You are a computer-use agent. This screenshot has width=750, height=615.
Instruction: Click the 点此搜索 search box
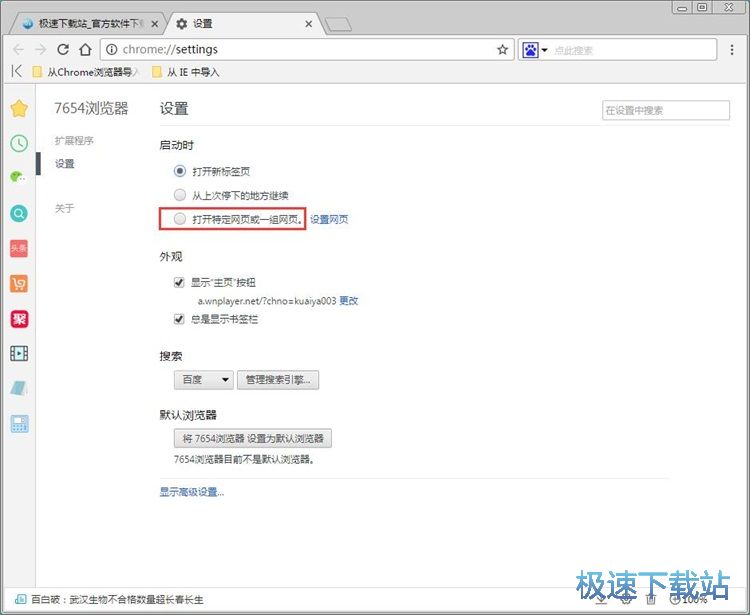(x=634, y=50)
